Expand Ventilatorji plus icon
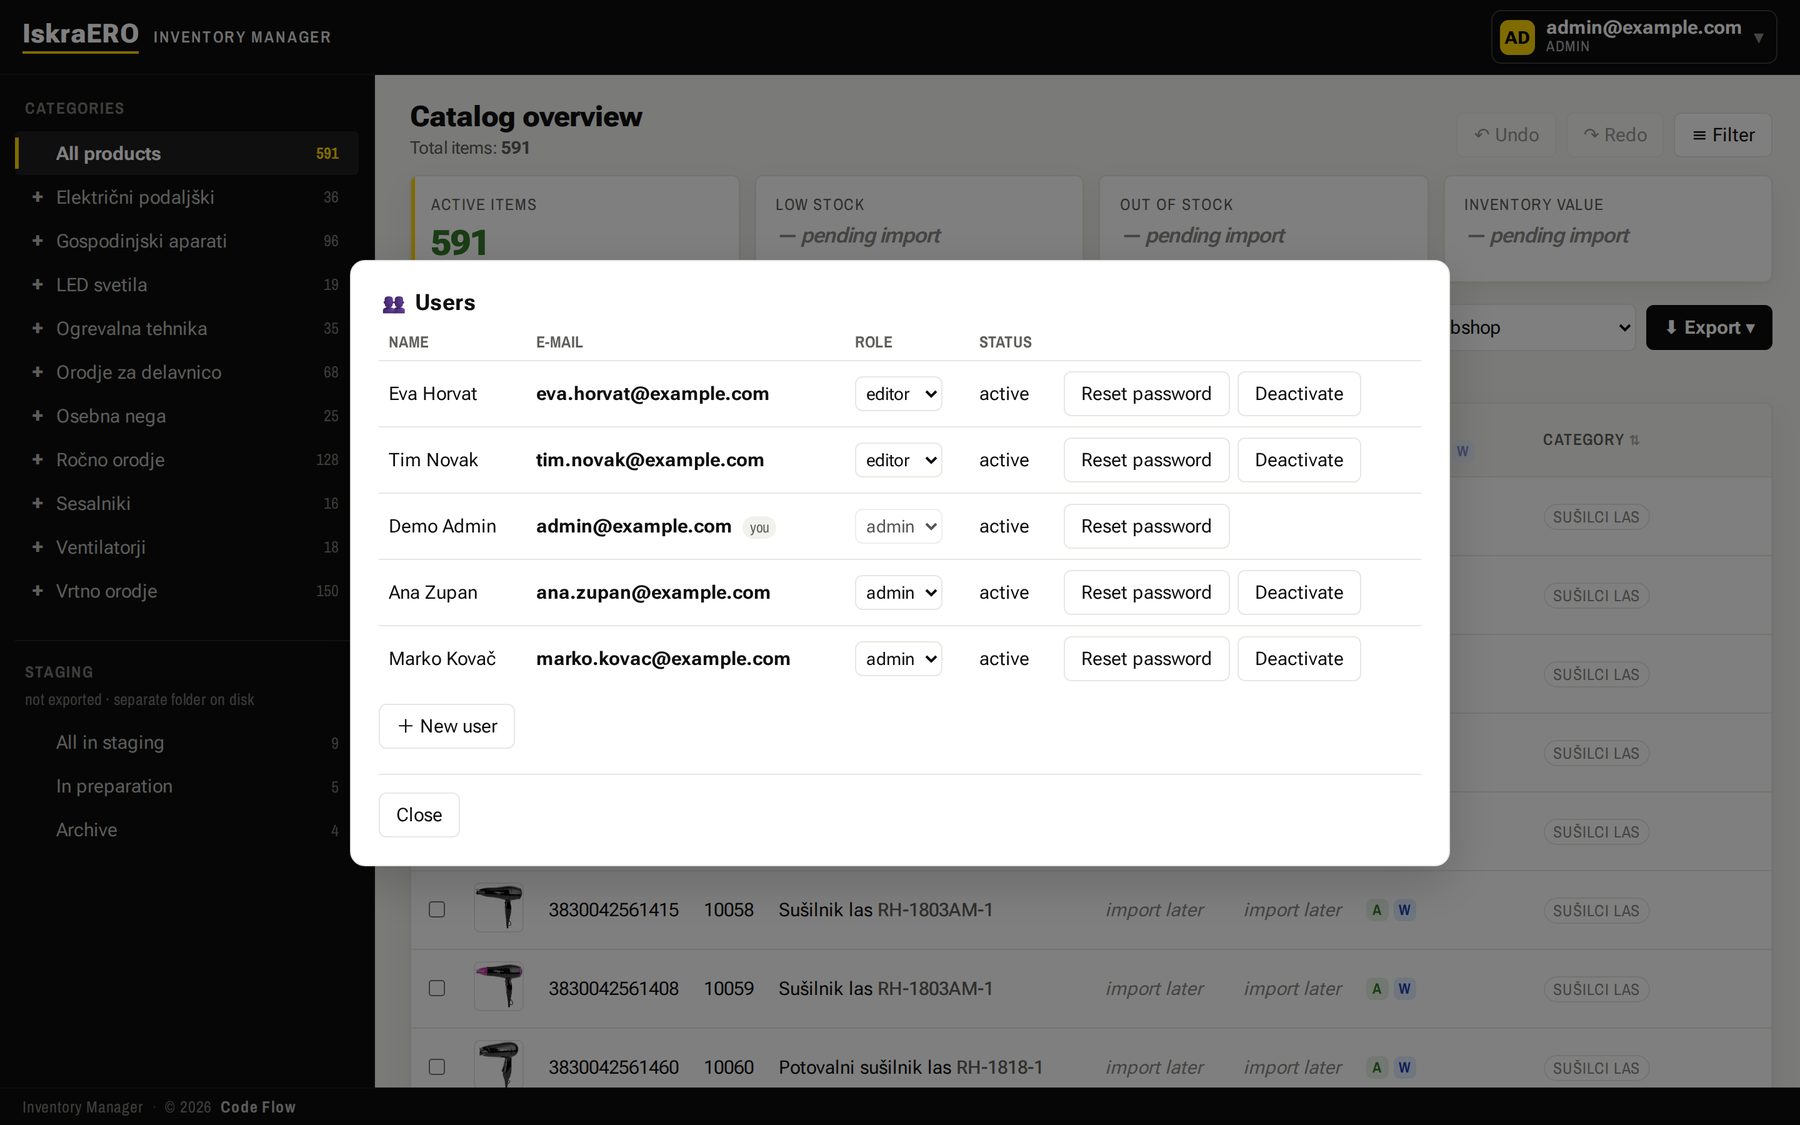1800x1125 pixels. pos(37,547)
